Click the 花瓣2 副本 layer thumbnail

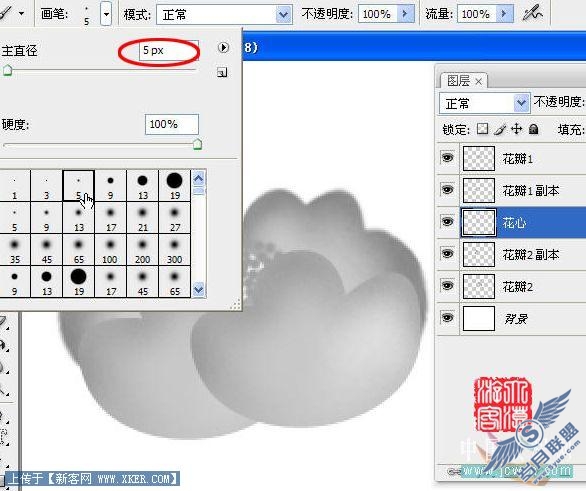479,254
